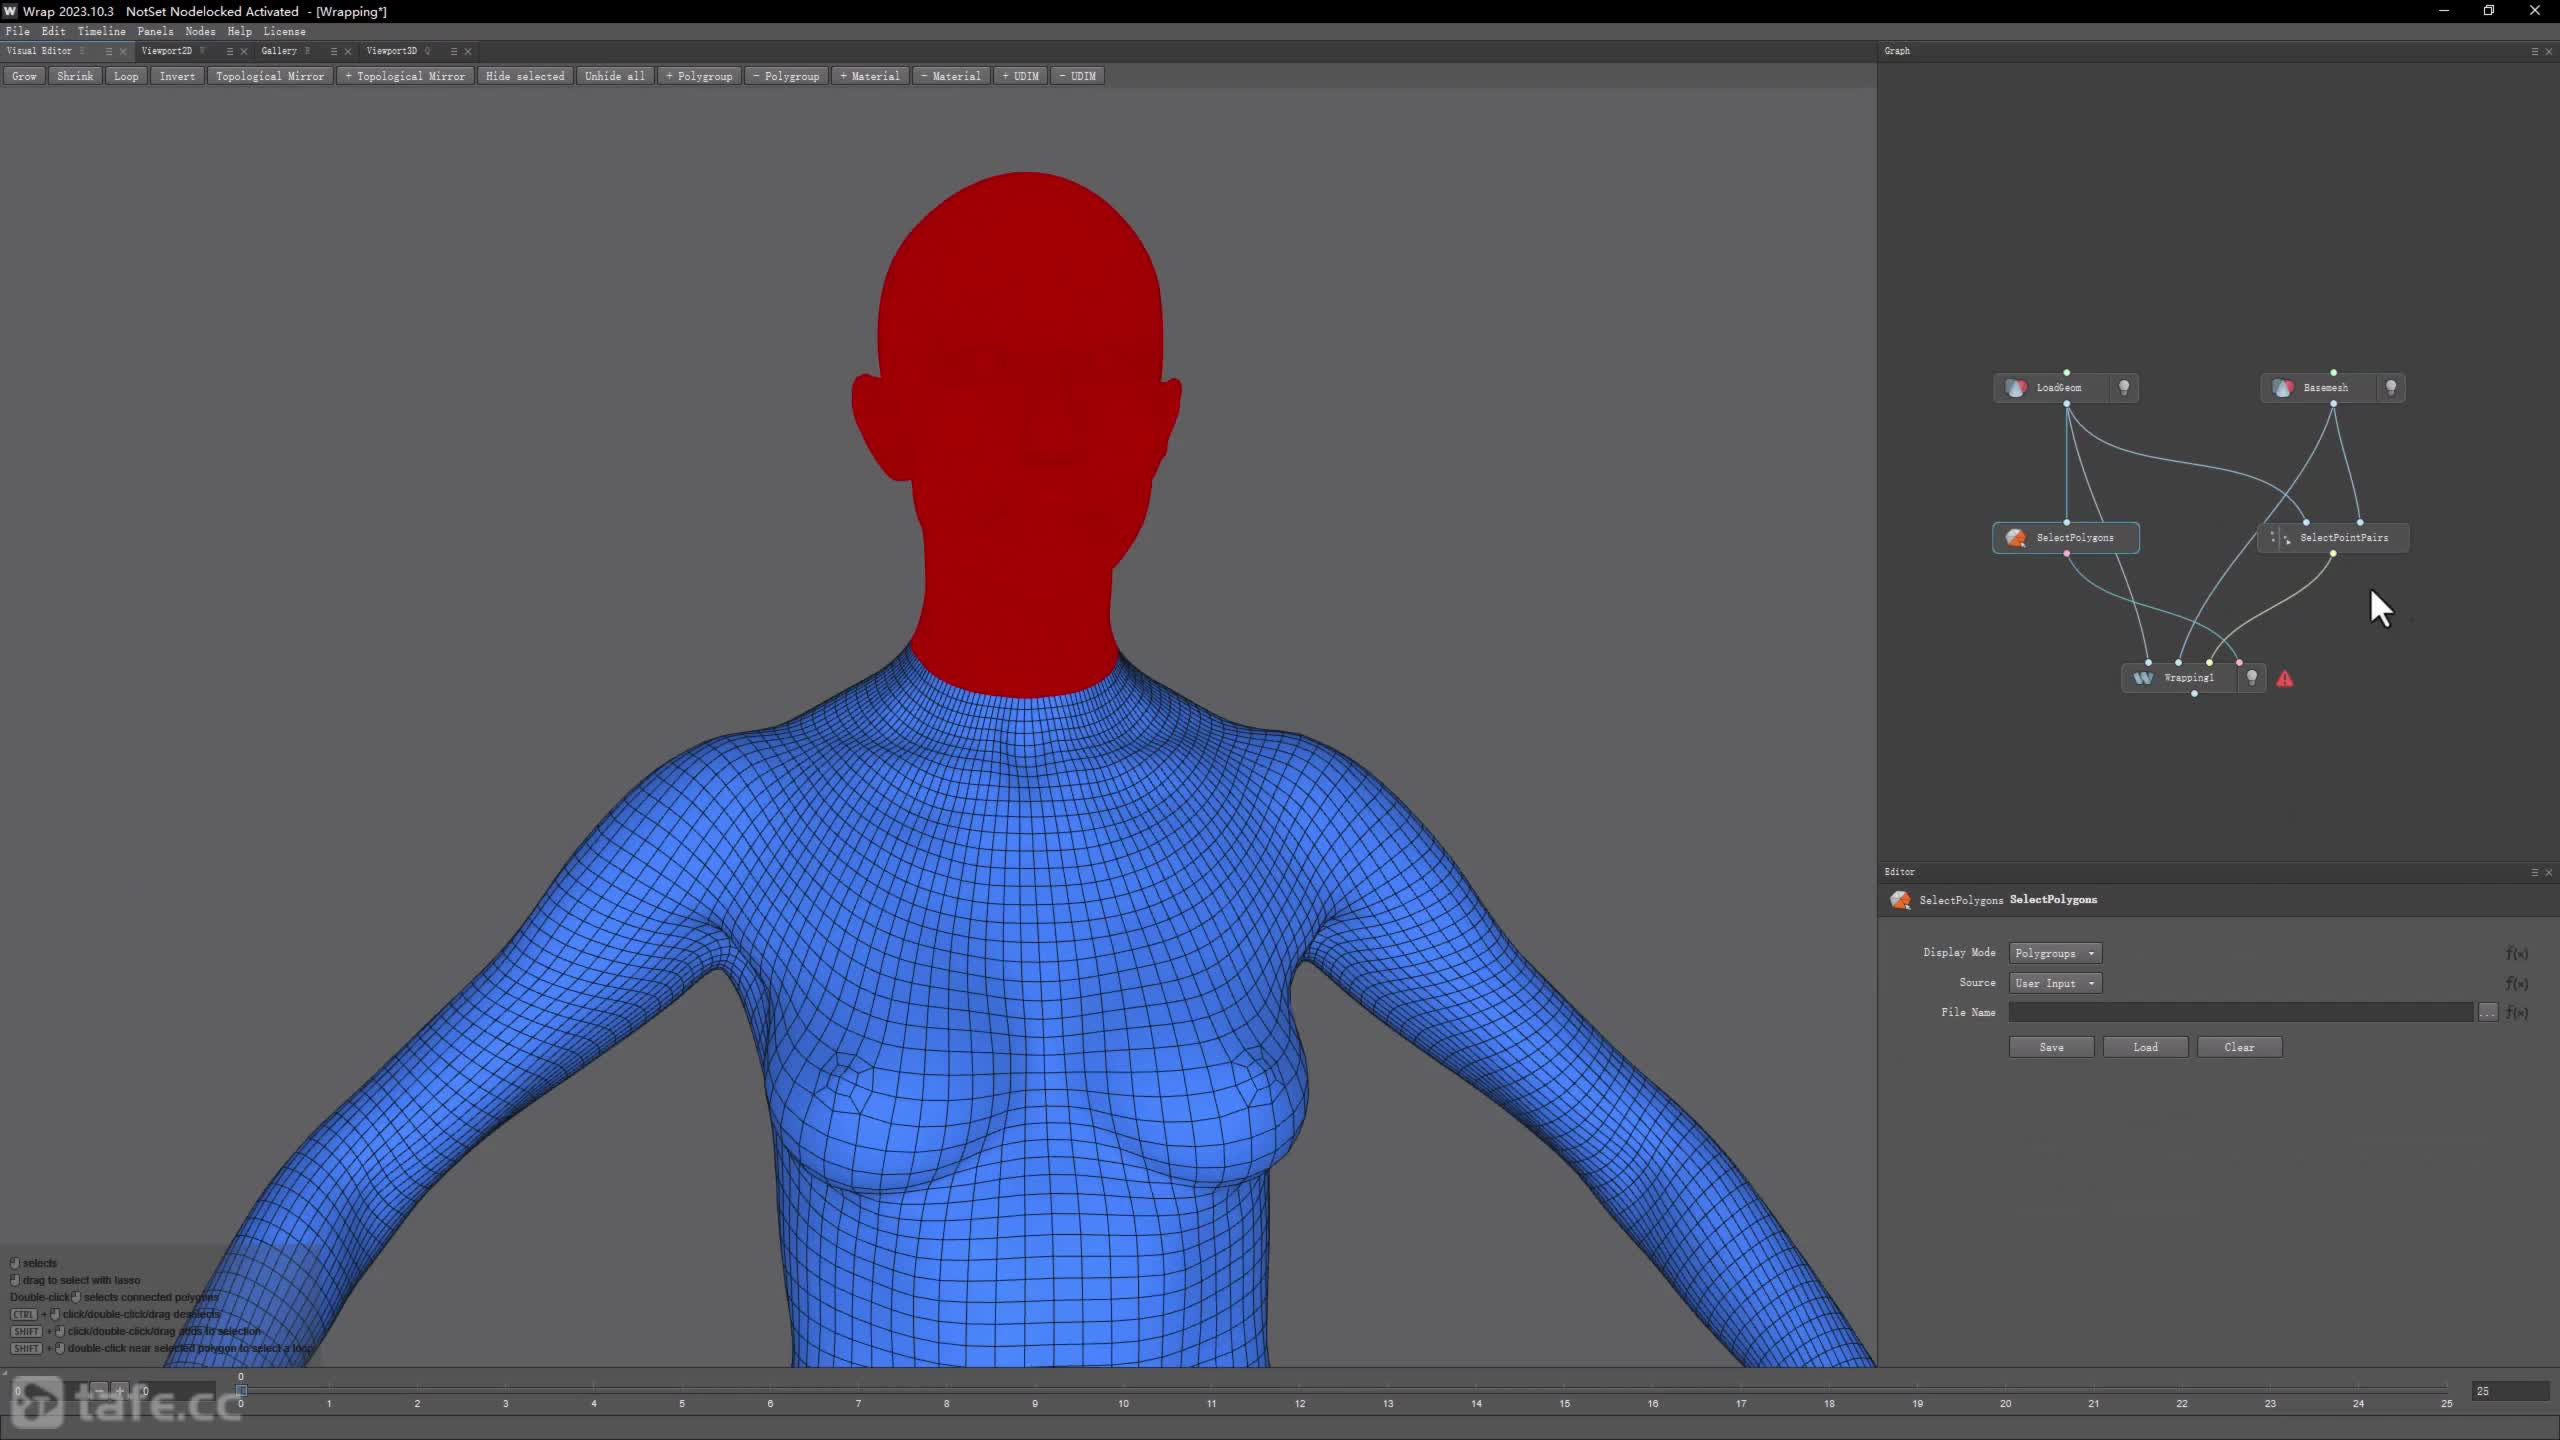Click the Clear button in Editor
The height and width of the screenshot is (1440, 2560).
(2240, 1047)
